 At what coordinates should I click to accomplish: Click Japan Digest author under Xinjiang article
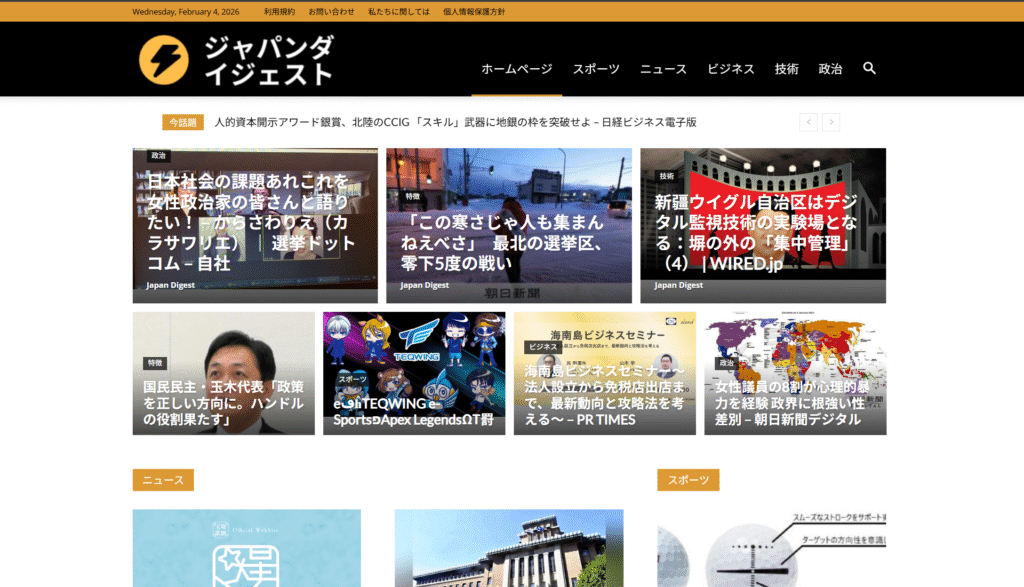[679, 285]
